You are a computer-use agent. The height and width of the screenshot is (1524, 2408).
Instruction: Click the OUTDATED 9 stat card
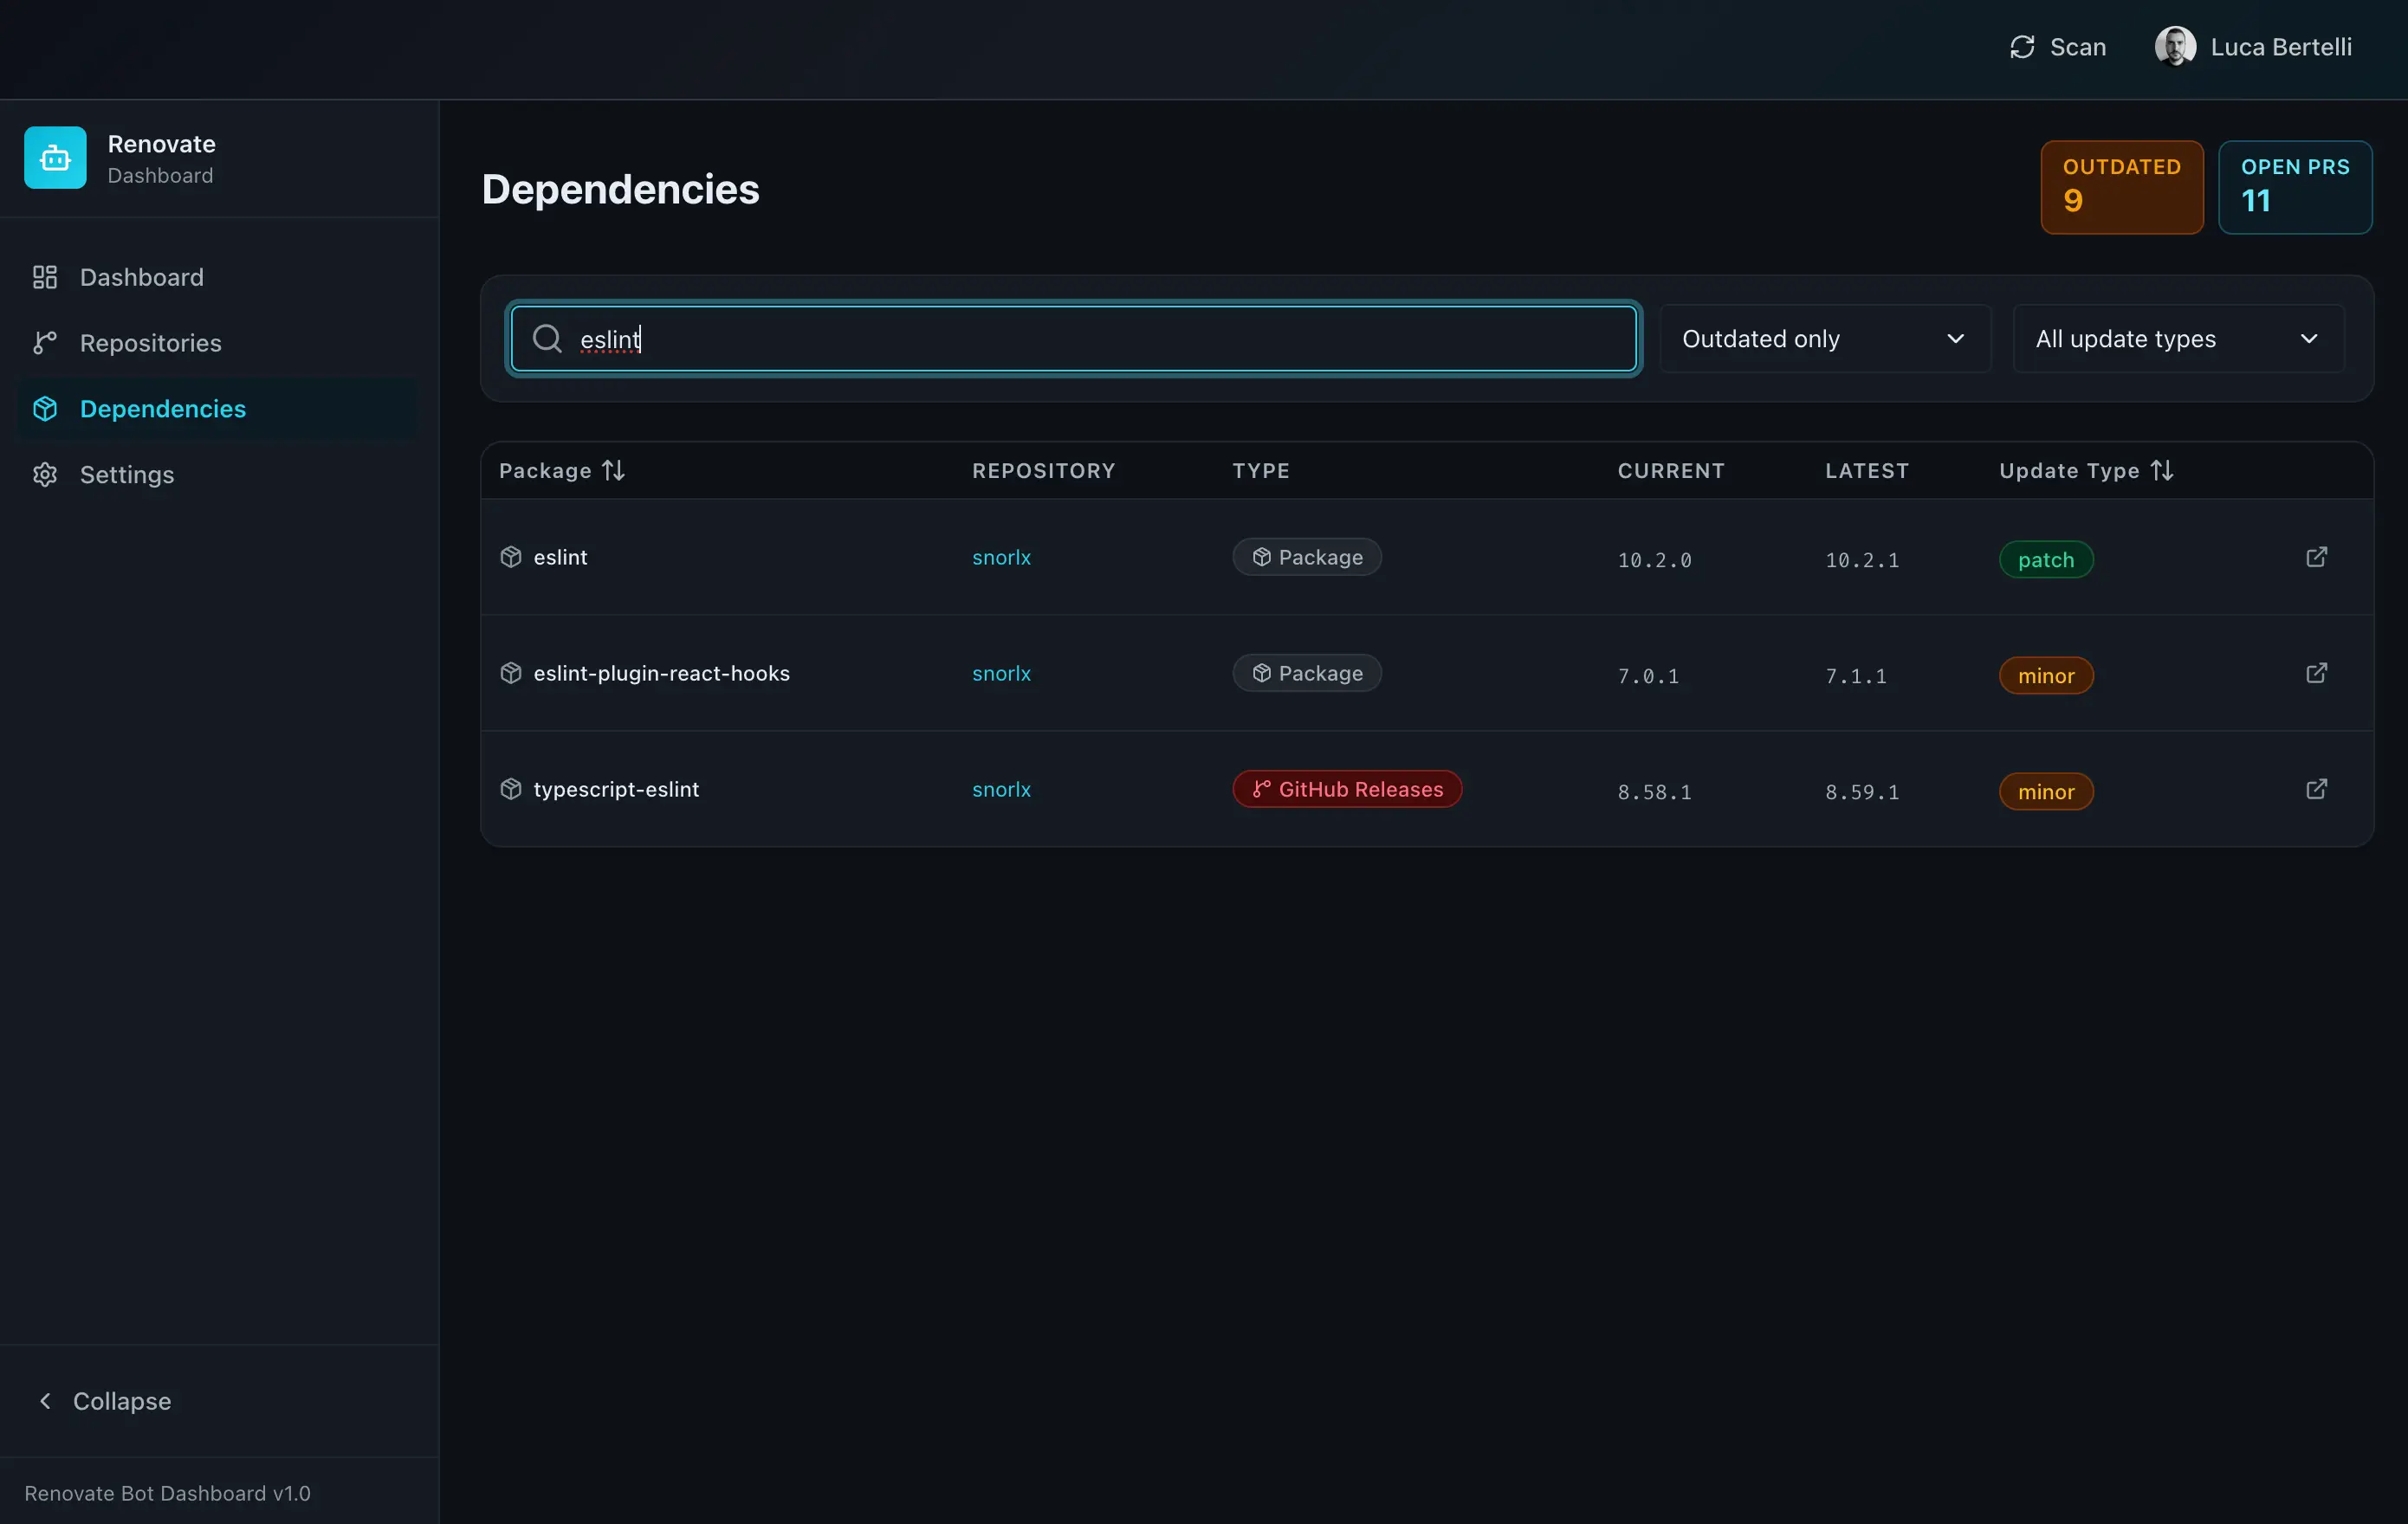click(2122, 187)
